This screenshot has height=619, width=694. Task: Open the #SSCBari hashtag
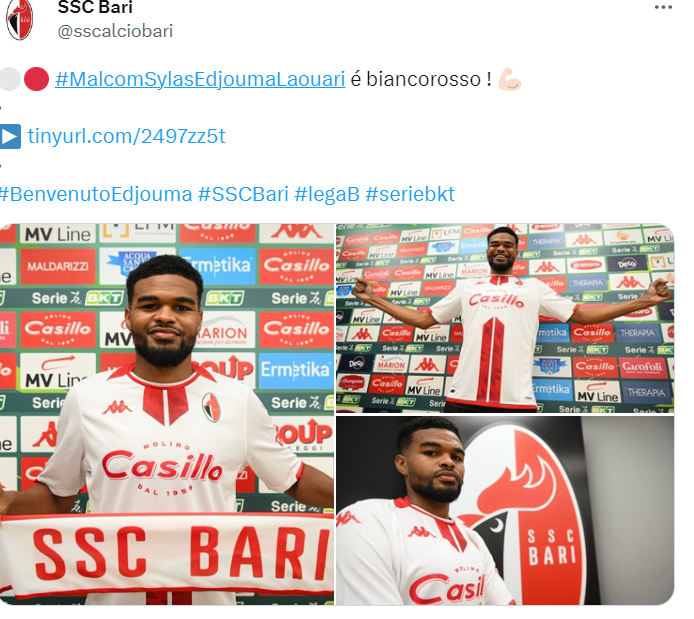click(243, 194)
